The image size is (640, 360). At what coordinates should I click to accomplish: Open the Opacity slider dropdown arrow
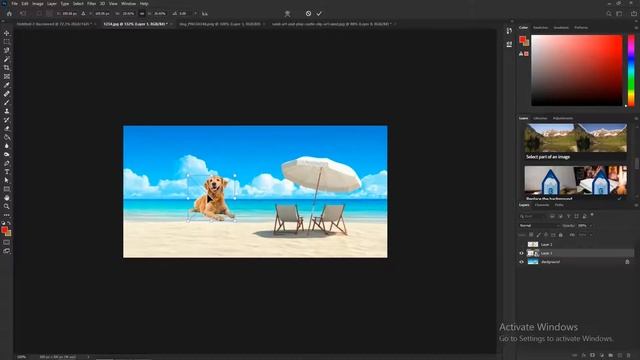tap(590, 226)
